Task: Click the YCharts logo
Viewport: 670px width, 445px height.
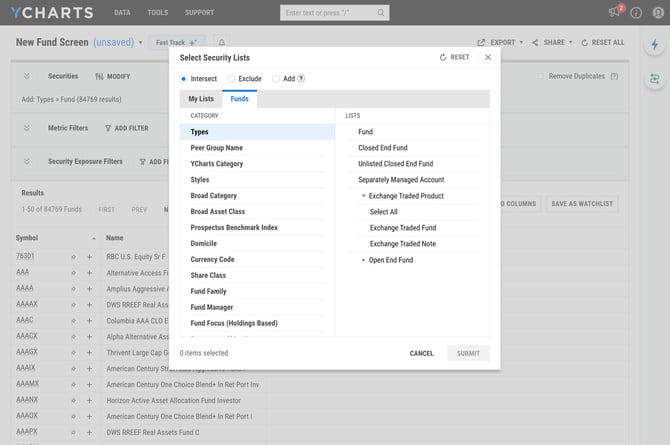Action: coord(52,13)
